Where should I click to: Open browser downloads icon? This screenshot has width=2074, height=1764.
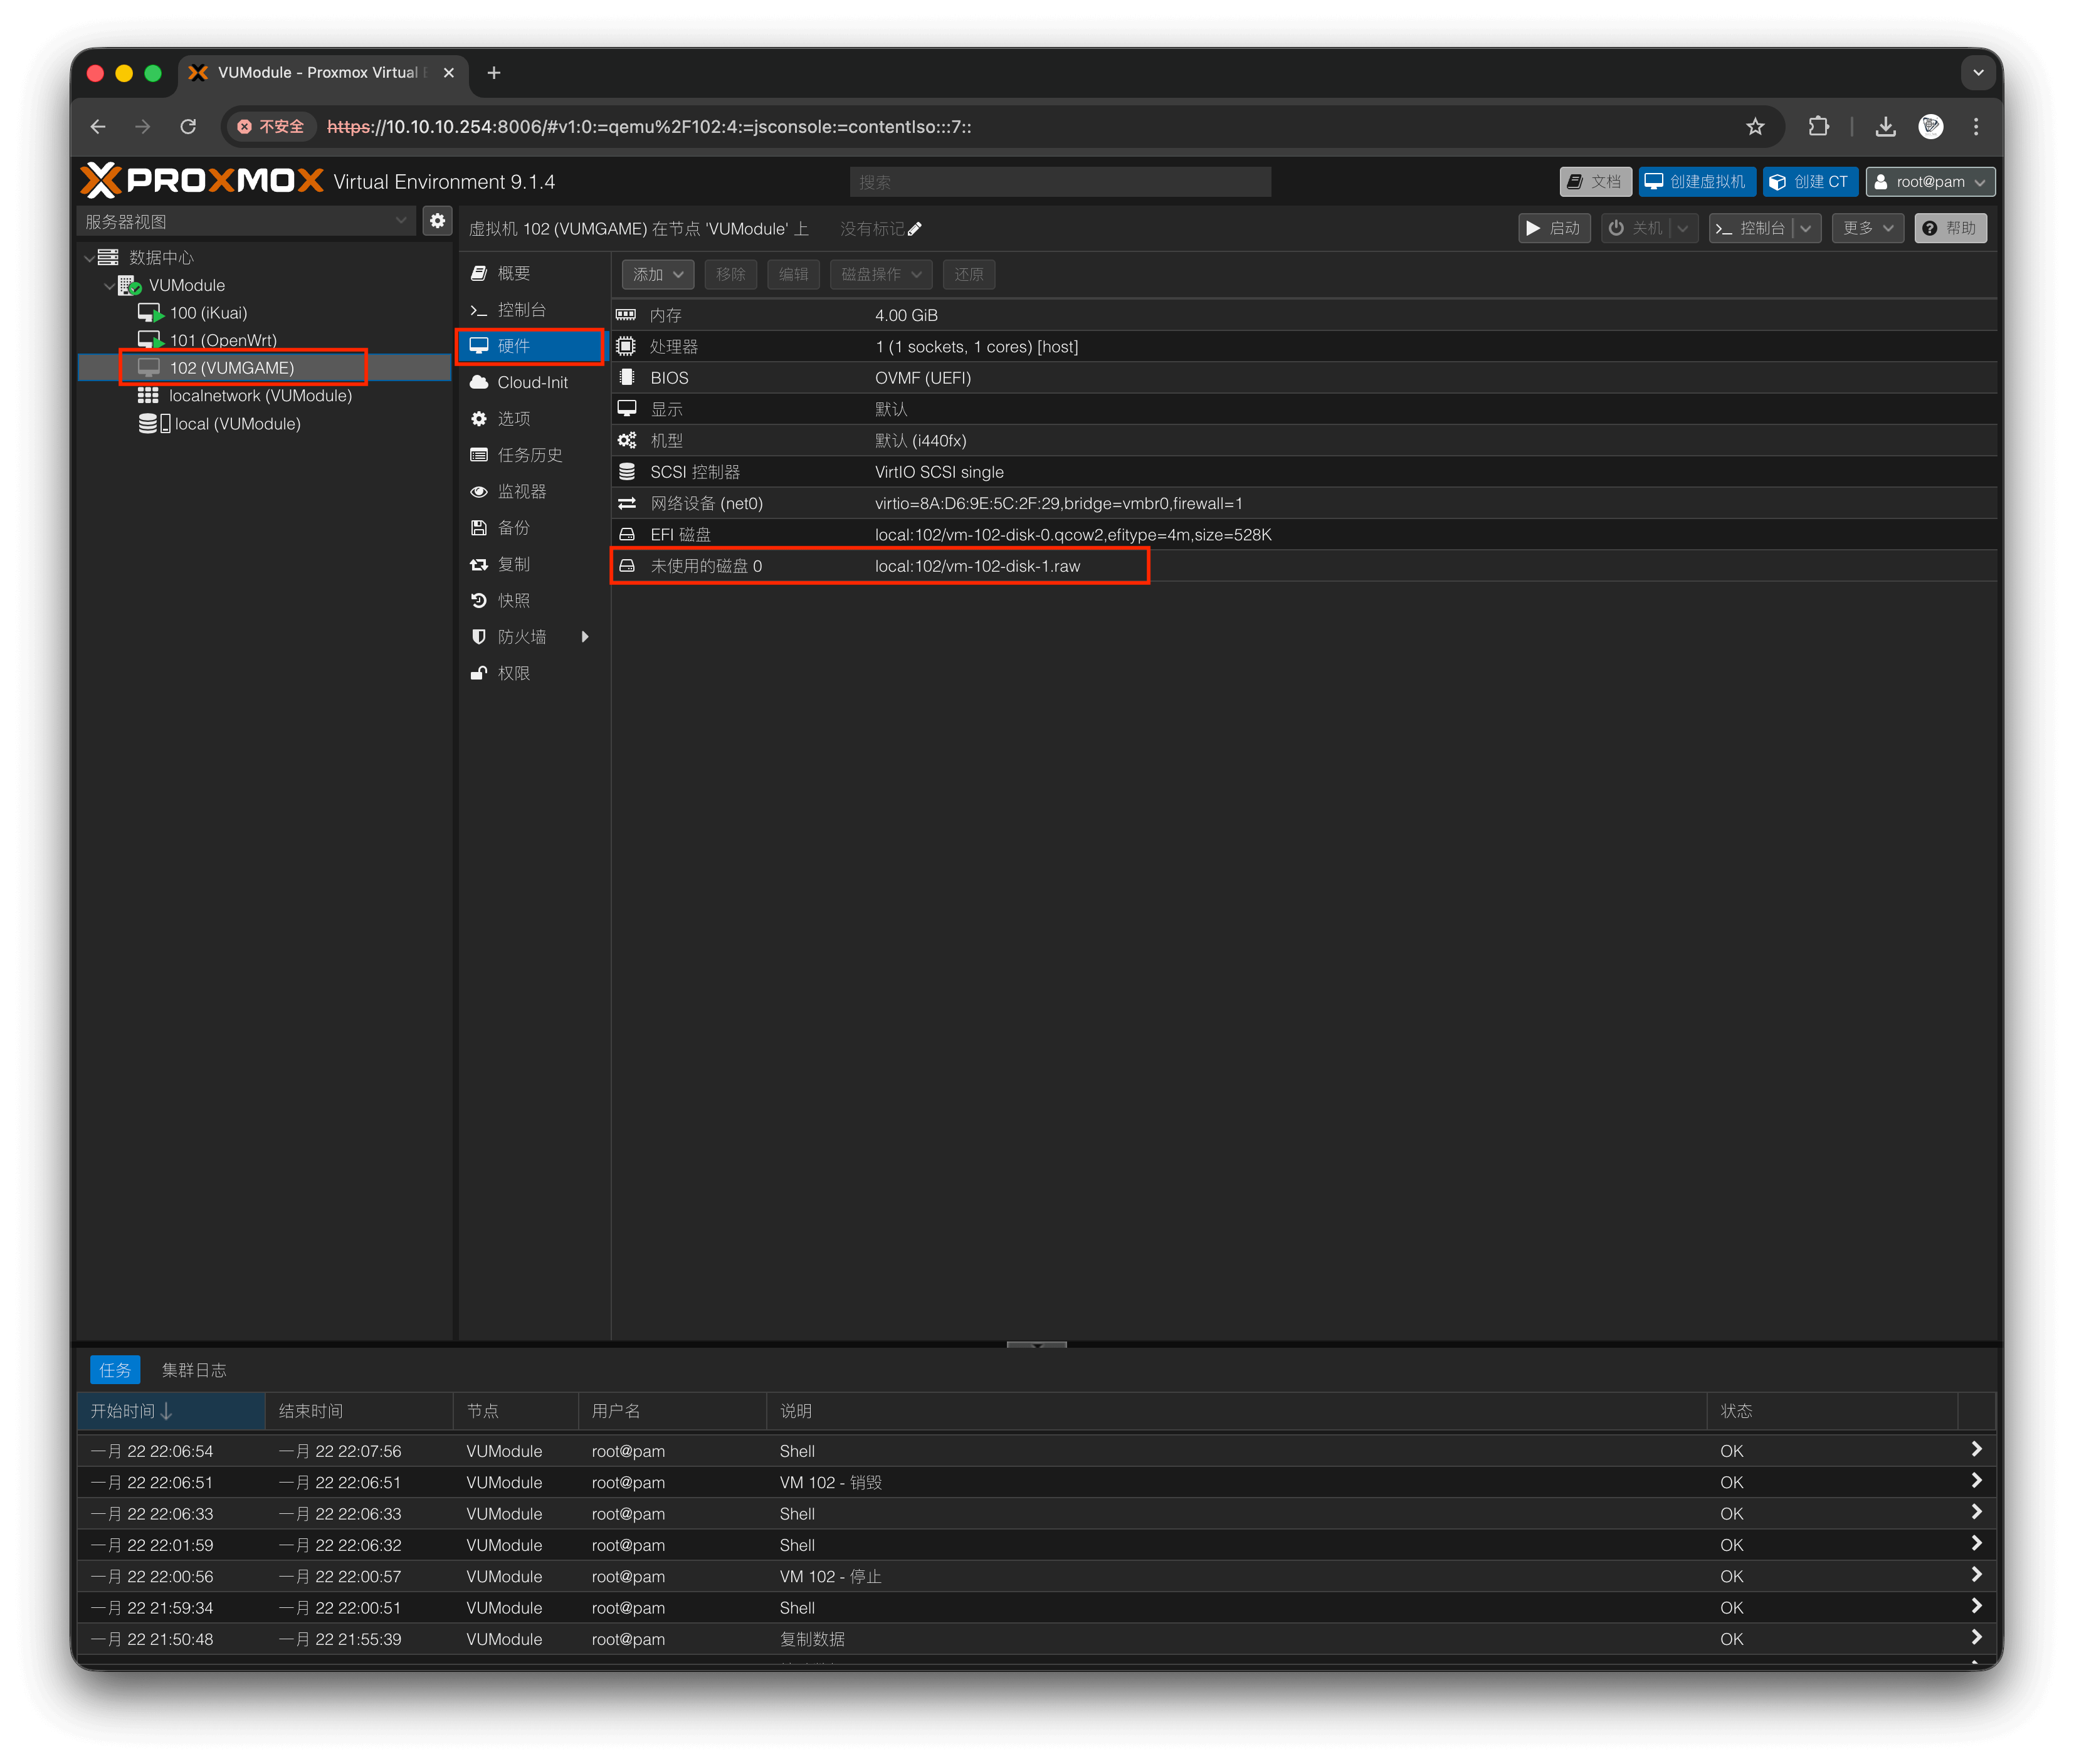(1885, 127)
